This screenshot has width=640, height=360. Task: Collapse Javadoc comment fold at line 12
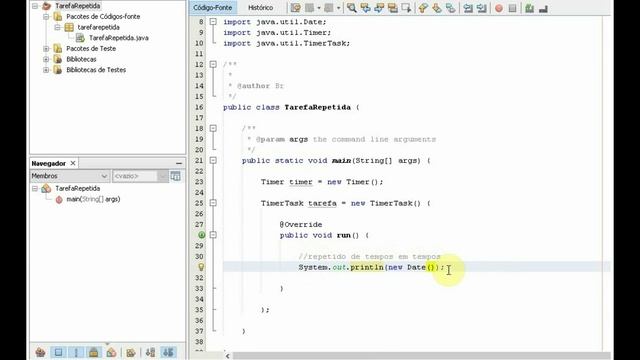[213, 64]
